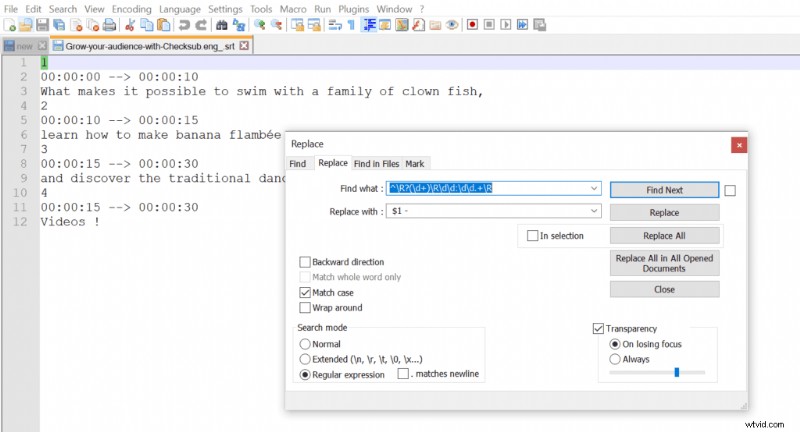Close the 'new' document tab with its X
The height and width of the screenshot is (432, 800).
pyautogui.click(x=42, y=46)
